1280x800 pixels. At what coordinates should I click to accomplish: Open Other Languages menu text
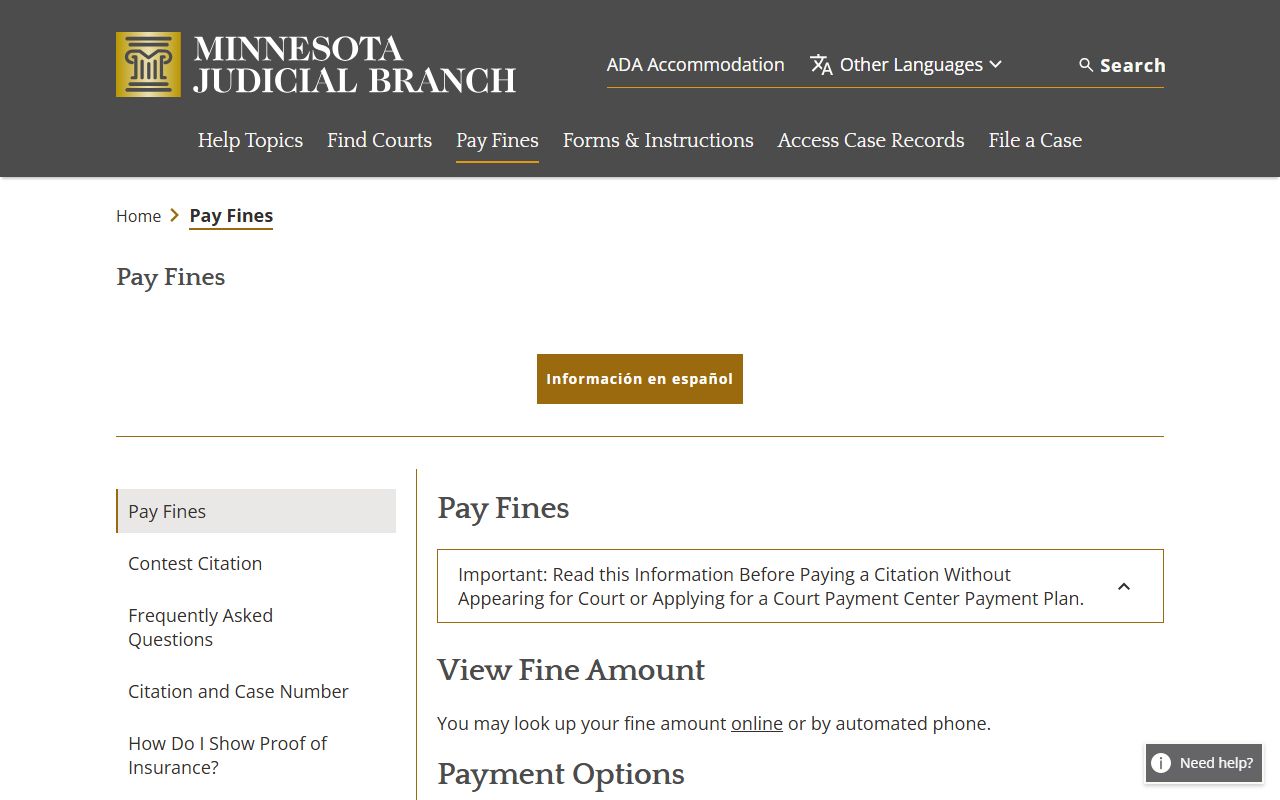point(911,64)
